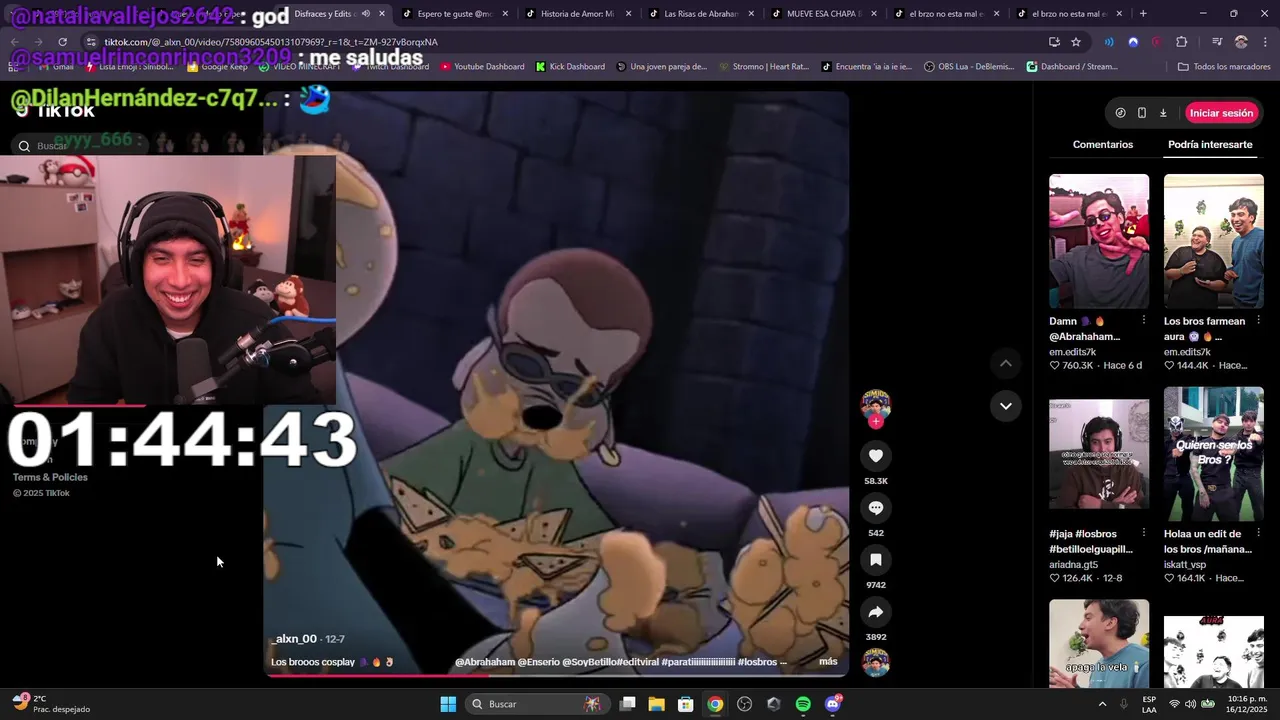
Task: Open more options for Damn video card
Action: (1143, 320)
